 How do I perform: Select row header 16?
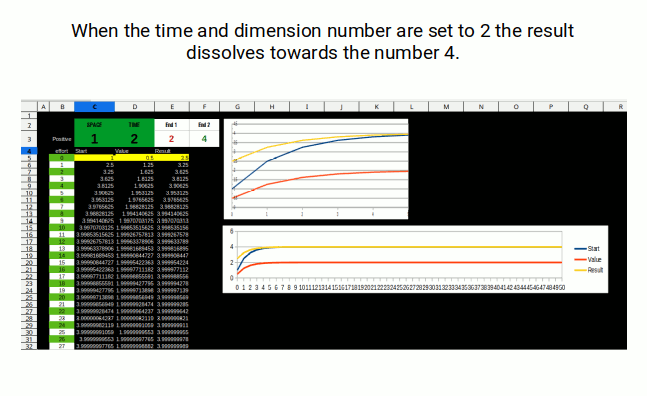pos(29,234)
